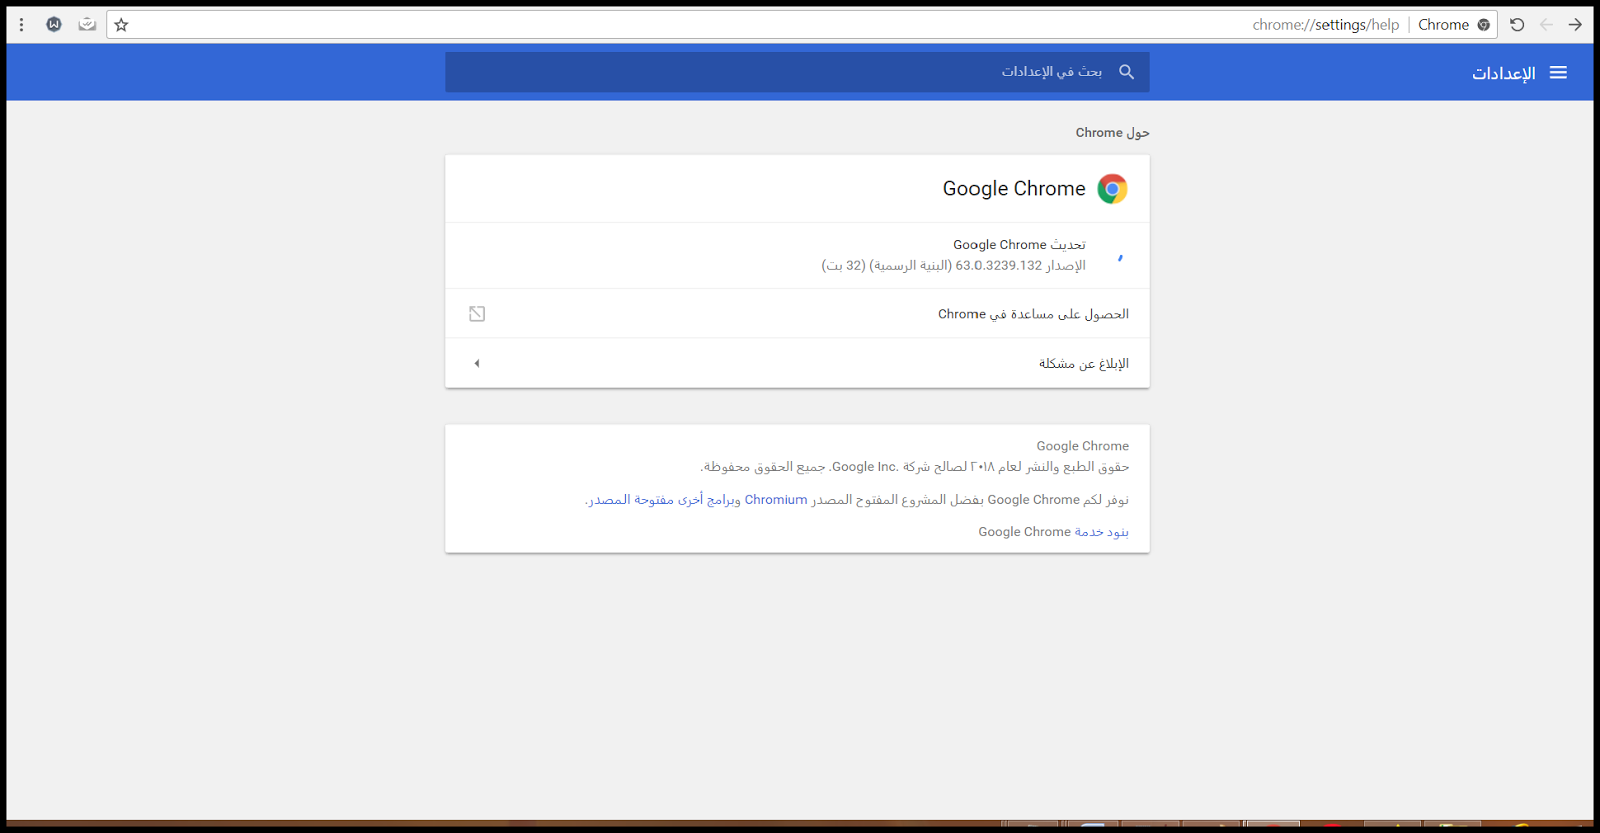1600x833 pixels.
Task: Click the Chrome site info chip icon
Action: coord(1484,25)
